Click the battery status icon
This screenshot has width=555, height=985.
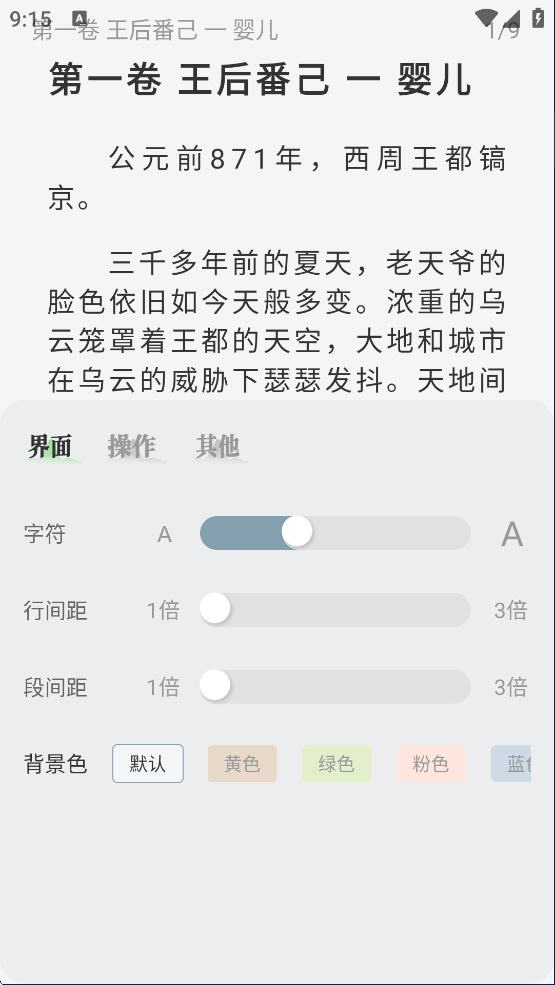tap(538, 17)
